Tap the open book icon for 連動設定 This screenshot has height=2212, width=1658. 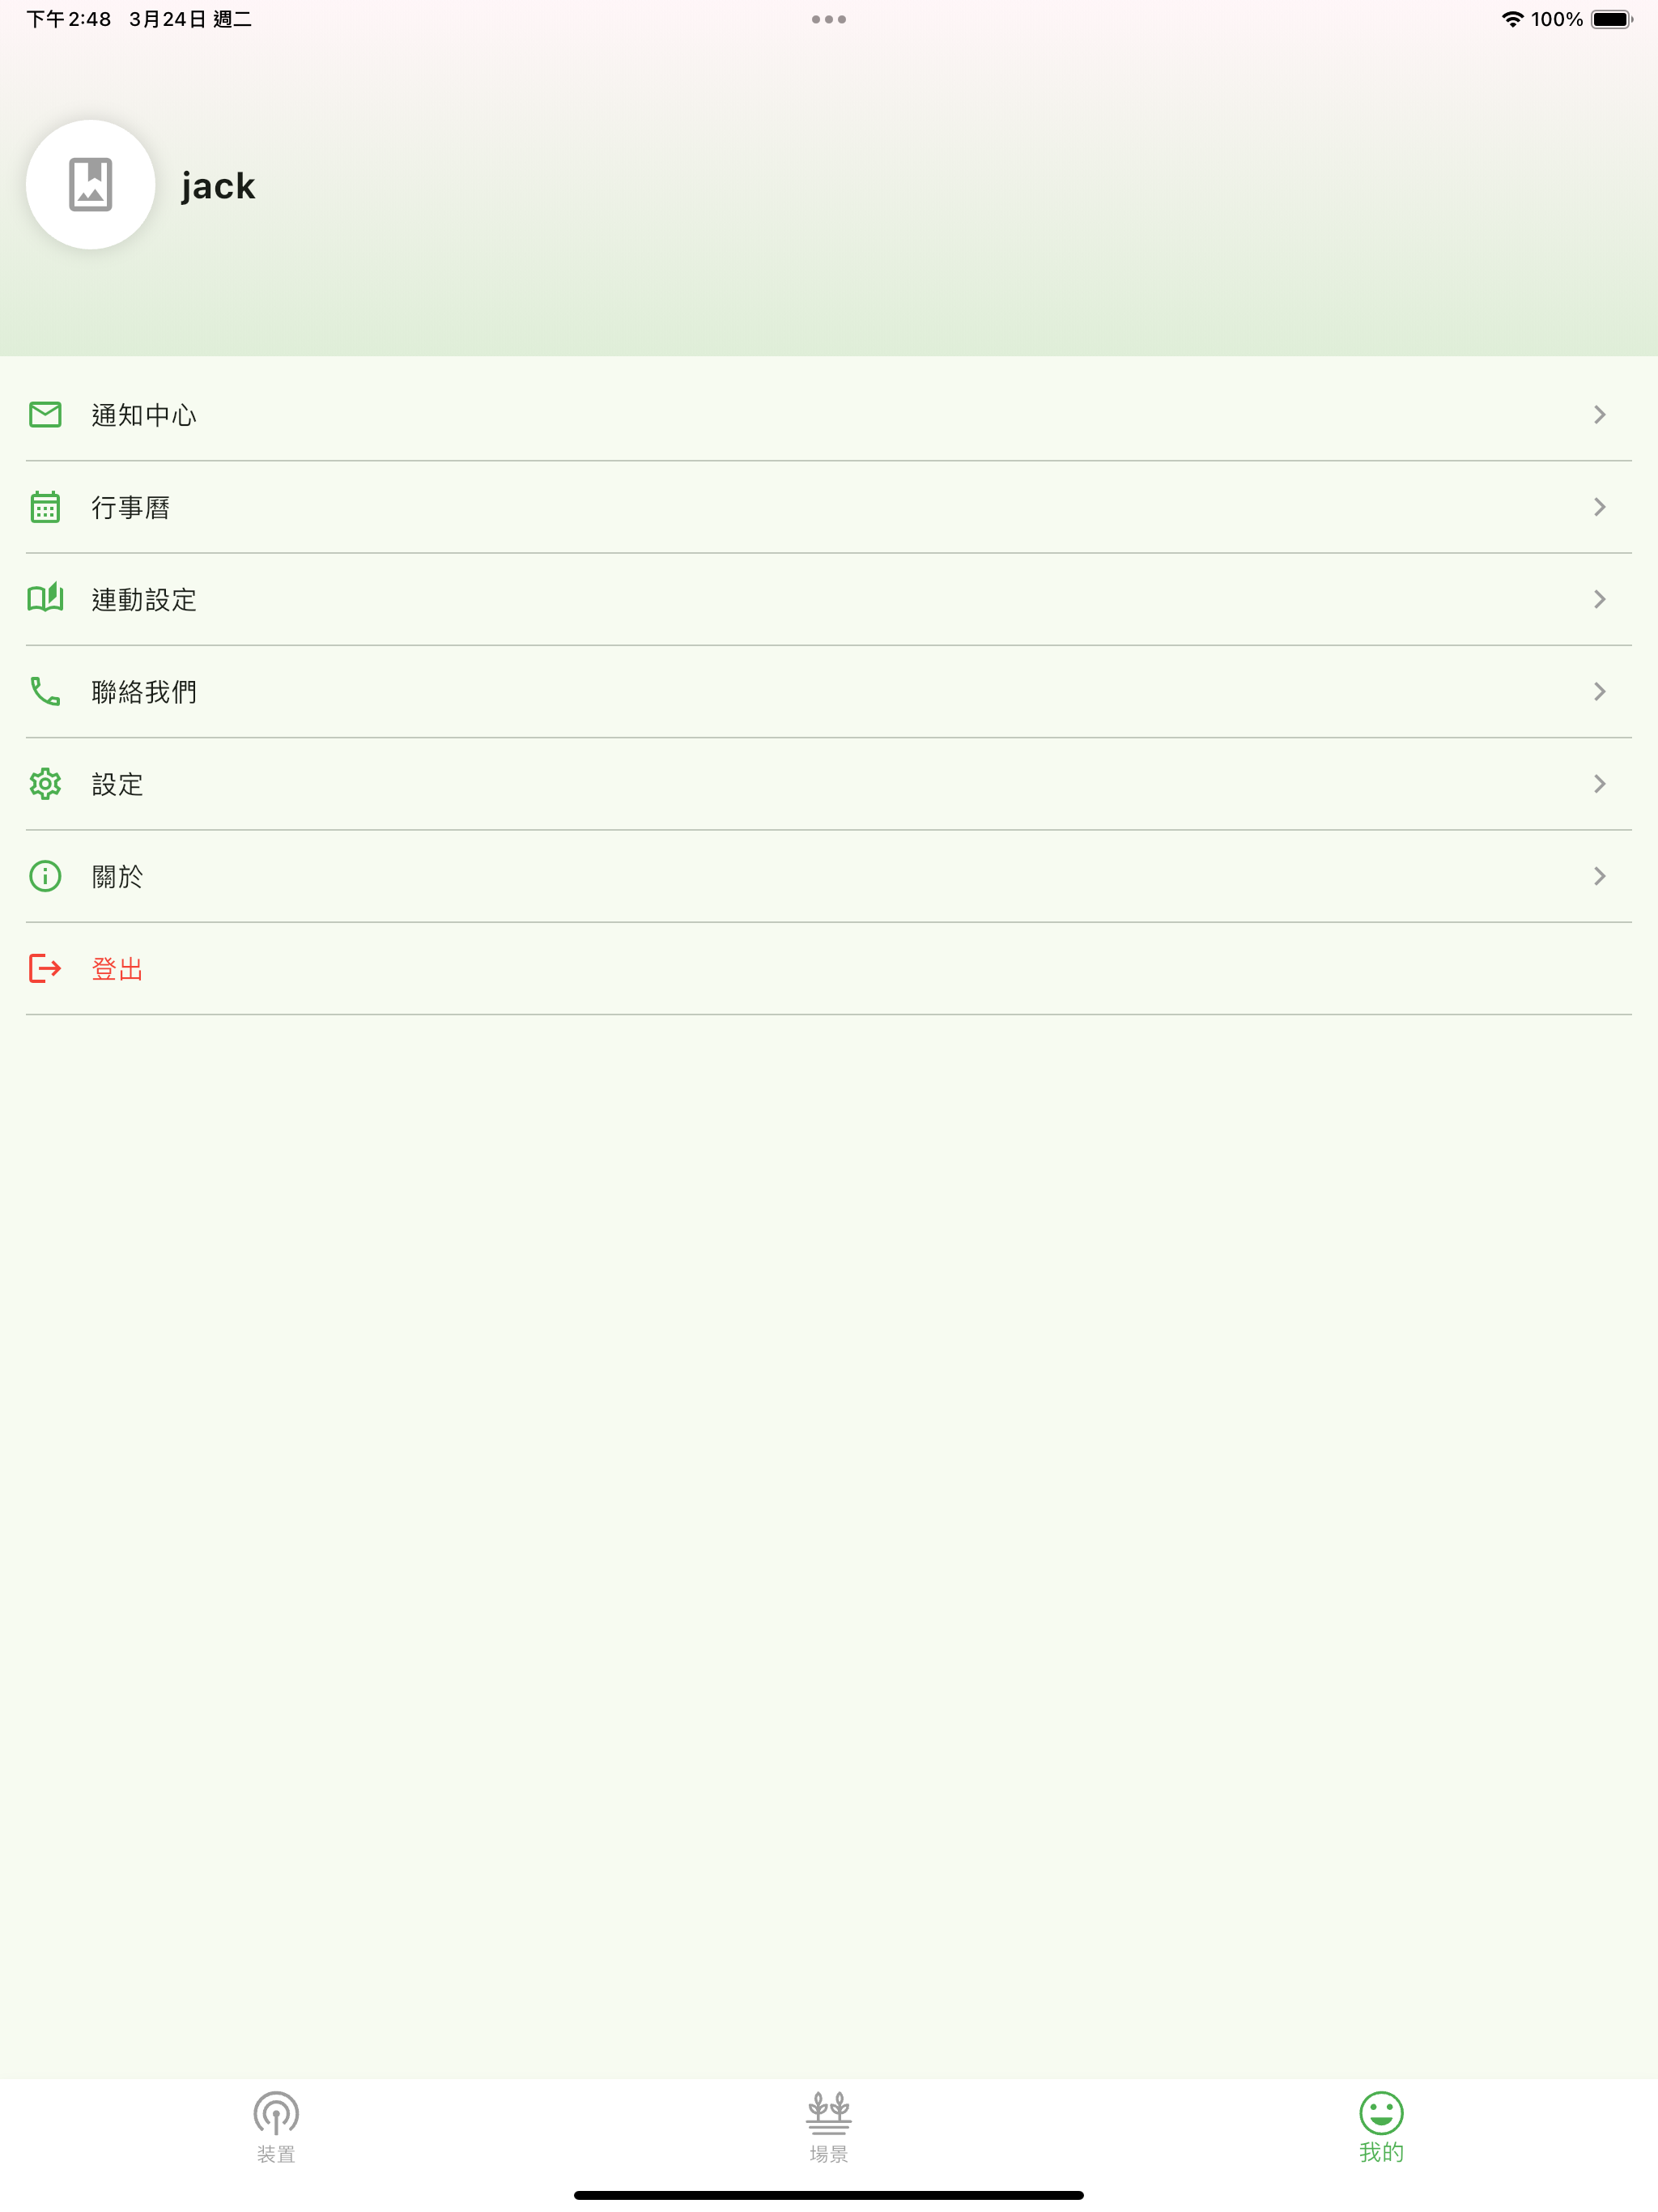tap(45, 598)
